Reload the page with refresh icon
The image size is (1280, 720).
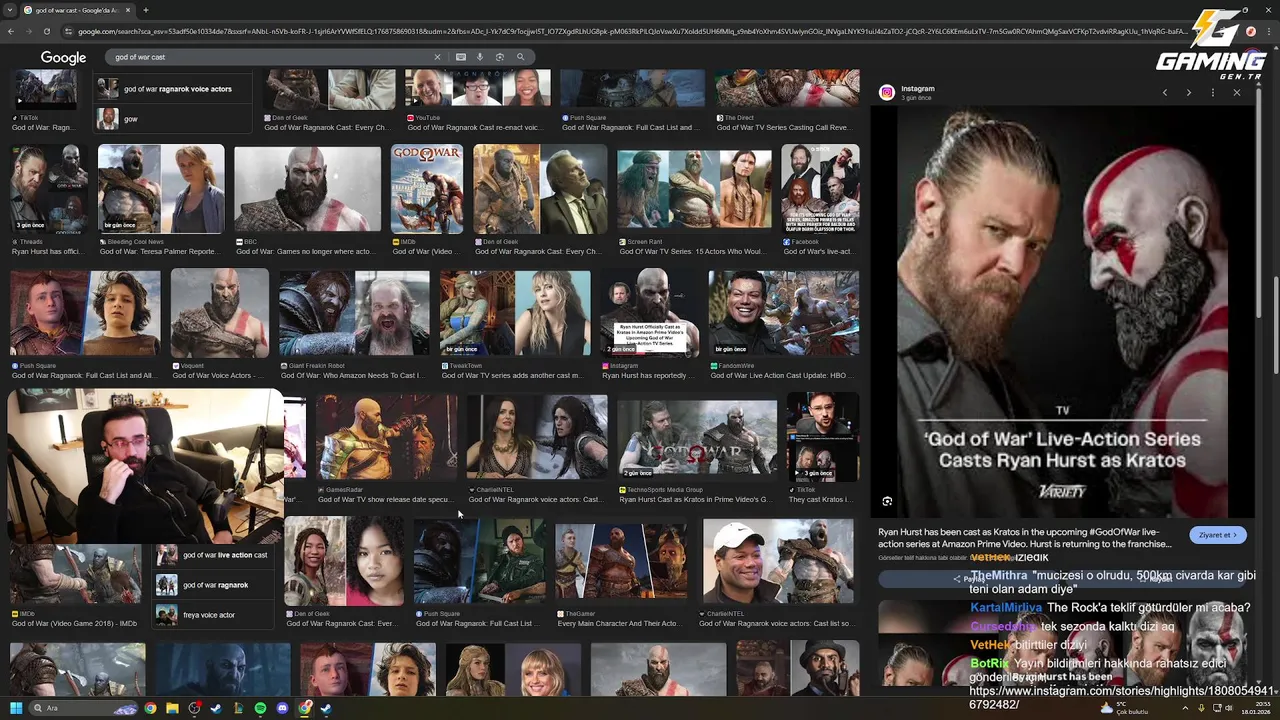coord(46,31)
